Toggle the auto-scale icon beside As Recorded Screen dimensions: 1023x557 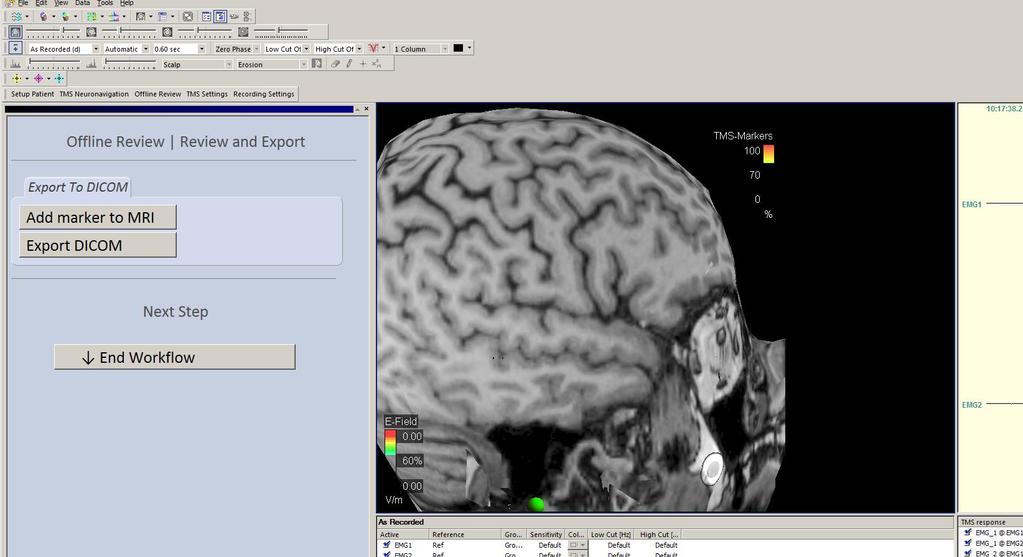(16, 48)
